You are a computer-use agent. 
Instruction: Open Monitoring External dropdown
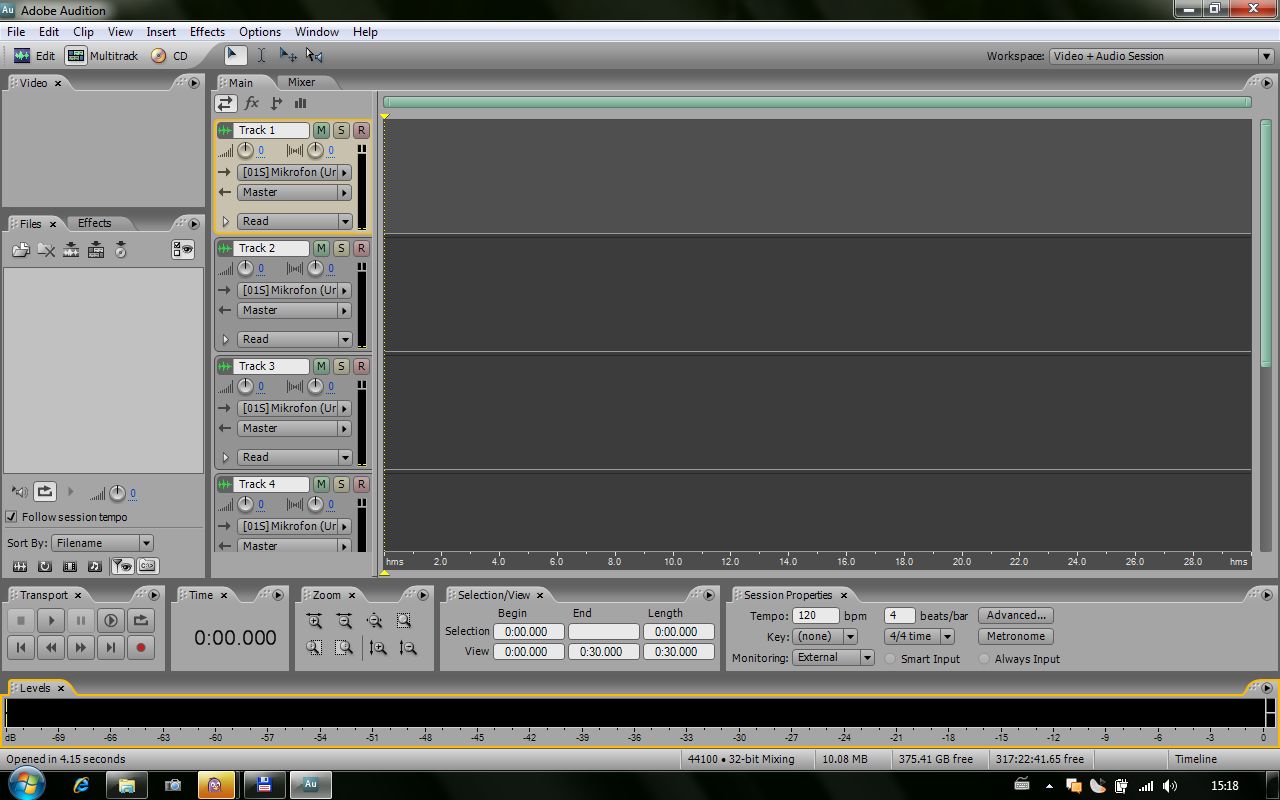[834, 657]
